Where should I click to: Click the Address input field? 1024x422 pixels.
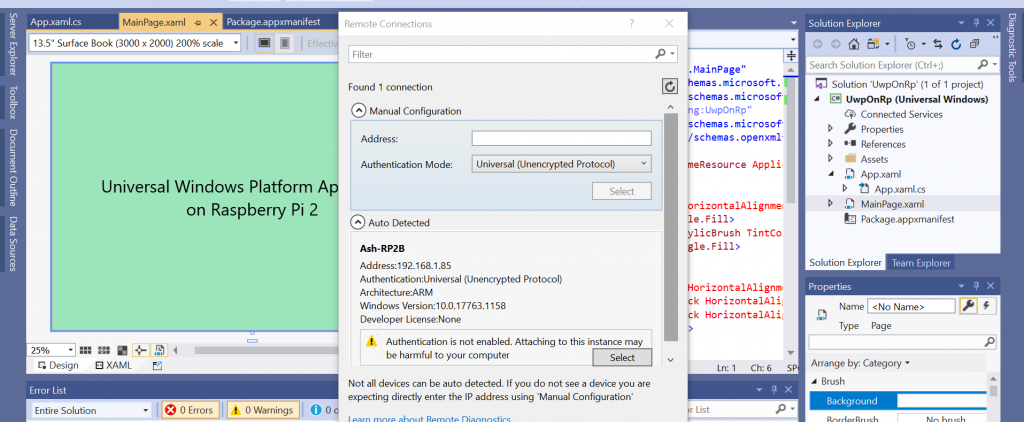tap(562, 138)
